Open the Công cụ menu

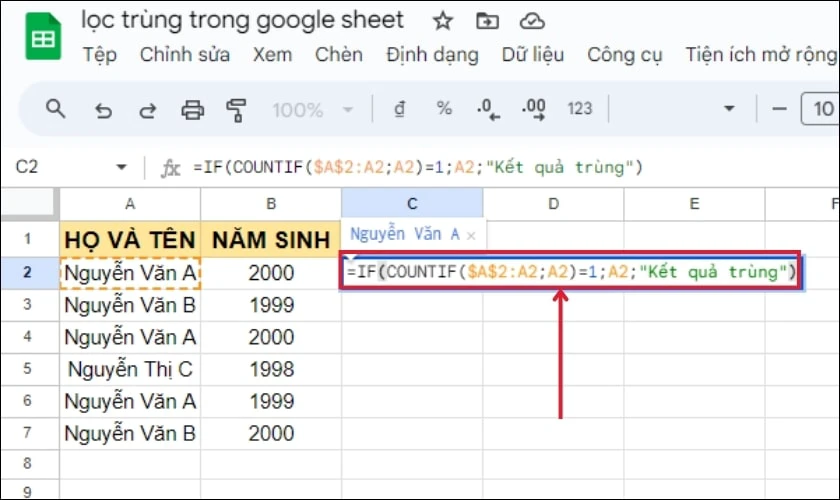[625, 55]
